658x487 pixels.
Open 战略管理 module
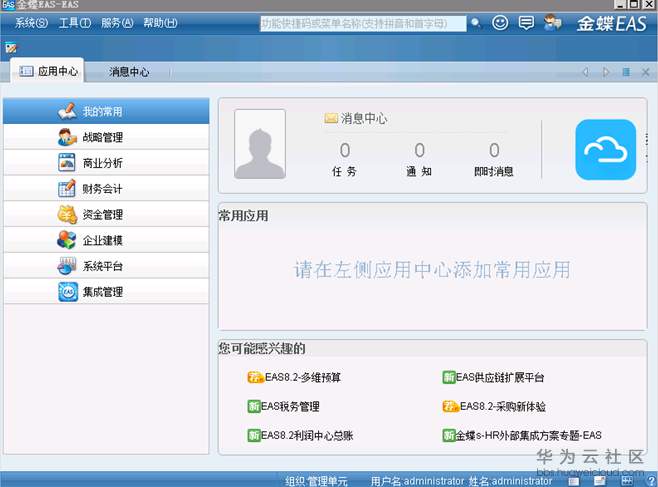(x=106, y=137)
